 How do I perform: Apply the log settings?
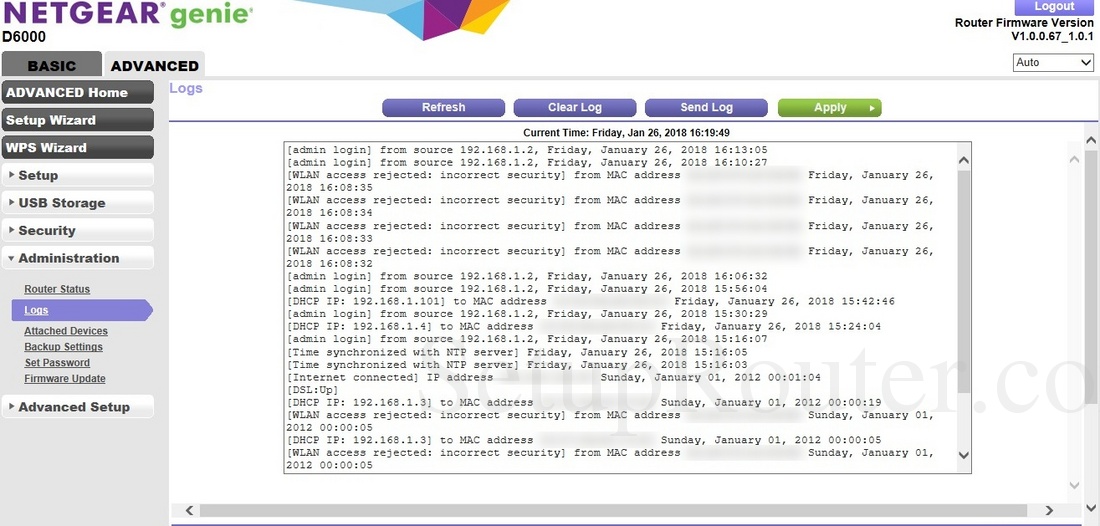[x=829, y=107]
